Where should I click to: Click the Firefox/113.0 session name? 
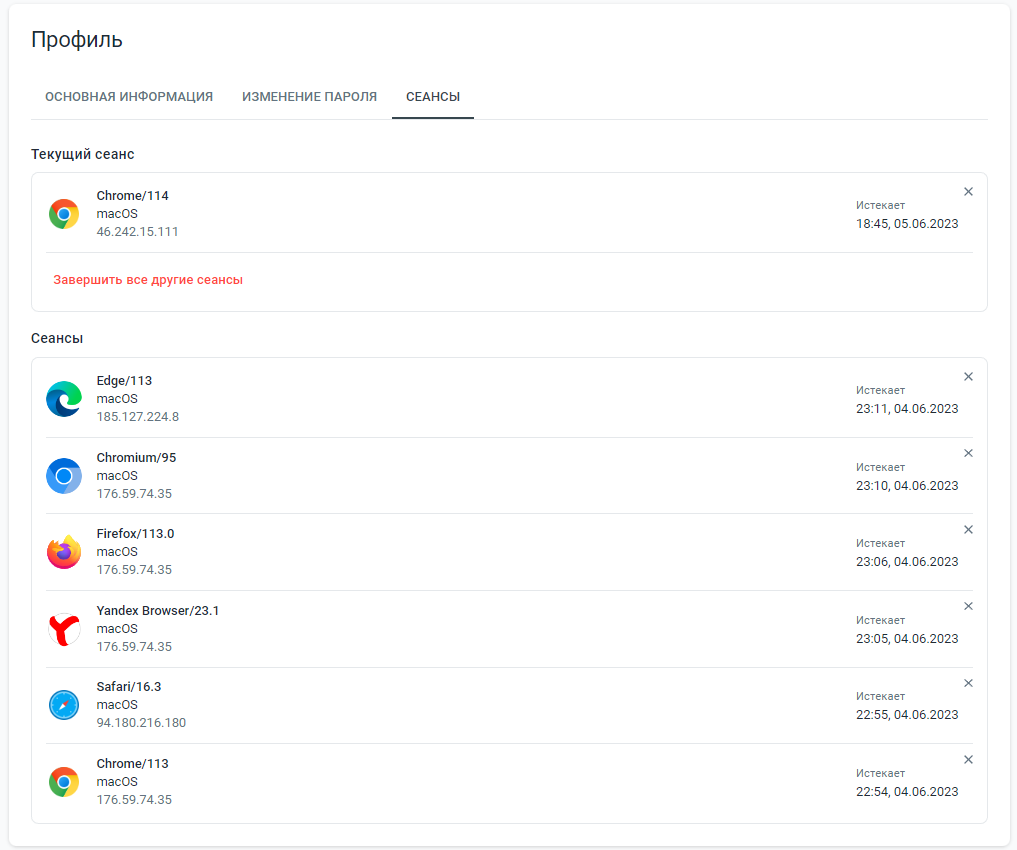pyautogui.click(x=136, y=534)
